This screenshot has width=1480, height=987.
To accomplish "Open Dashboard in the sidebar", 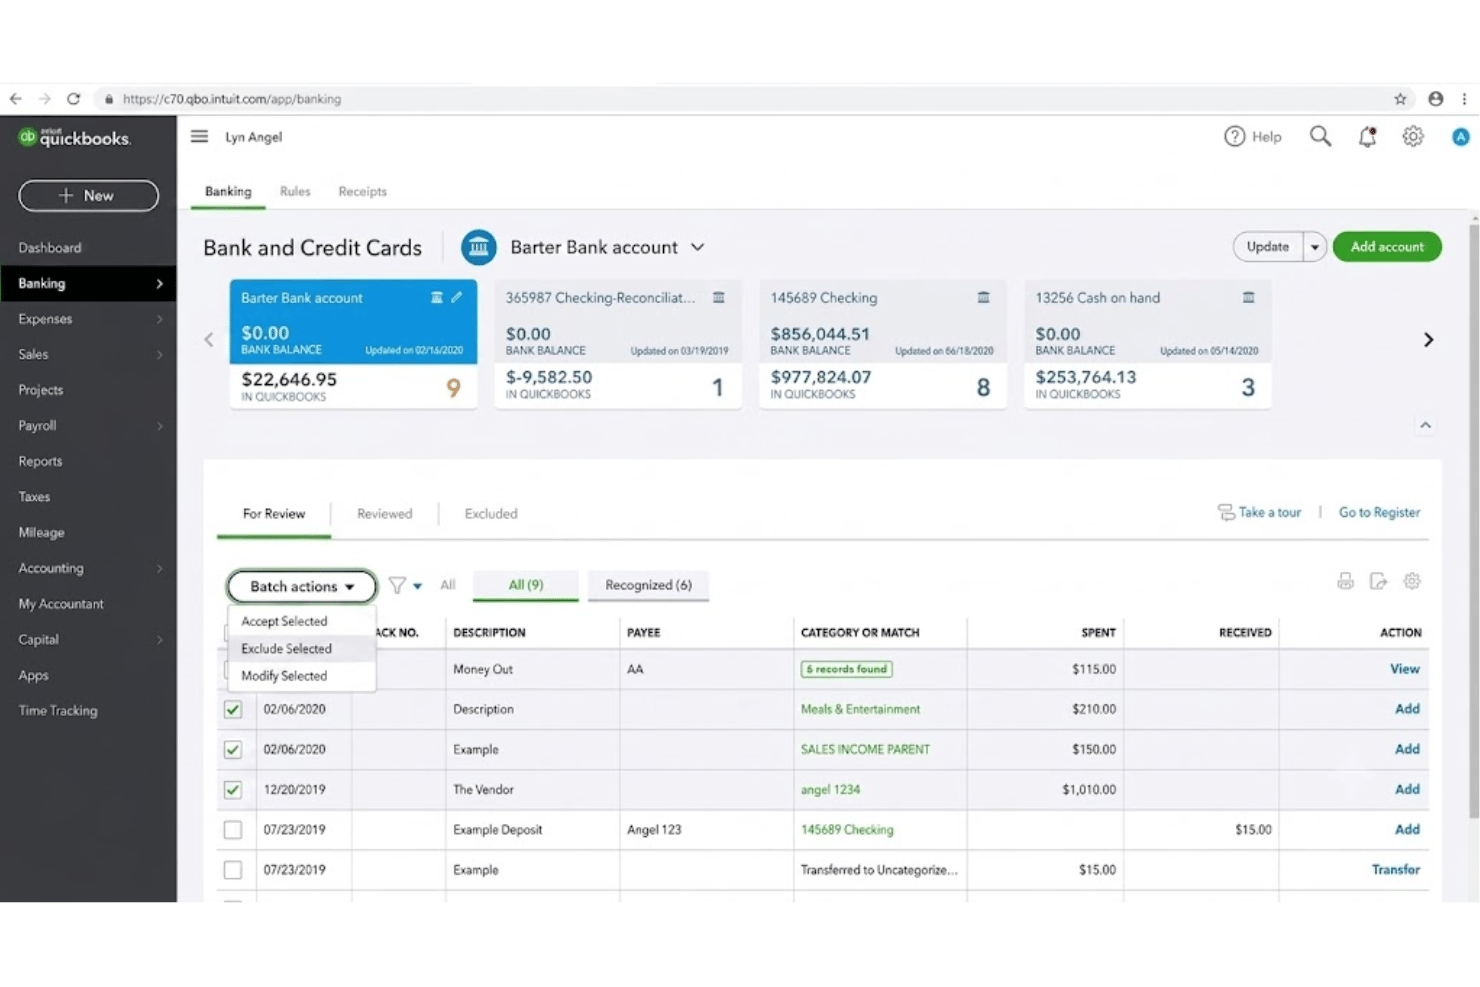I will (49, 248).
